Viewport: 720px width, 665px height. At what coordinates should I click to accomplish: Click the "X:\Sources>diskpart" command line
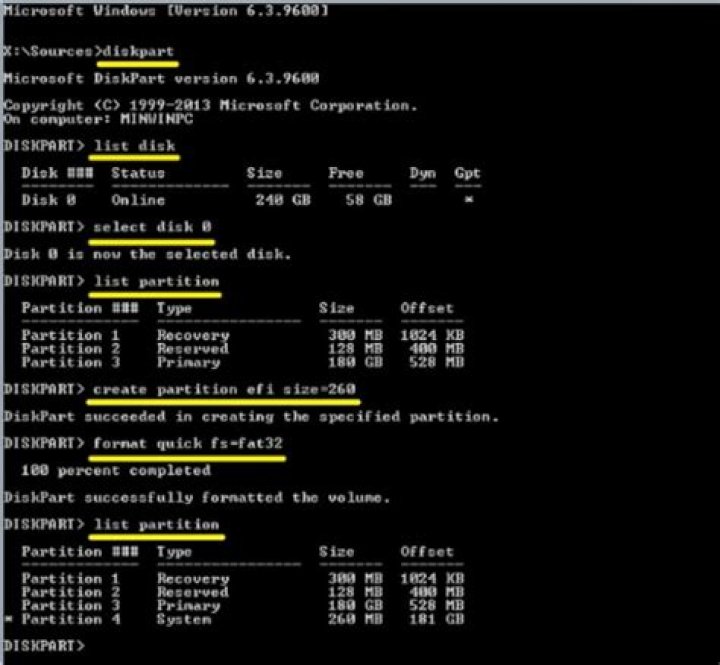pyautogui.click(x=89, y=51)
